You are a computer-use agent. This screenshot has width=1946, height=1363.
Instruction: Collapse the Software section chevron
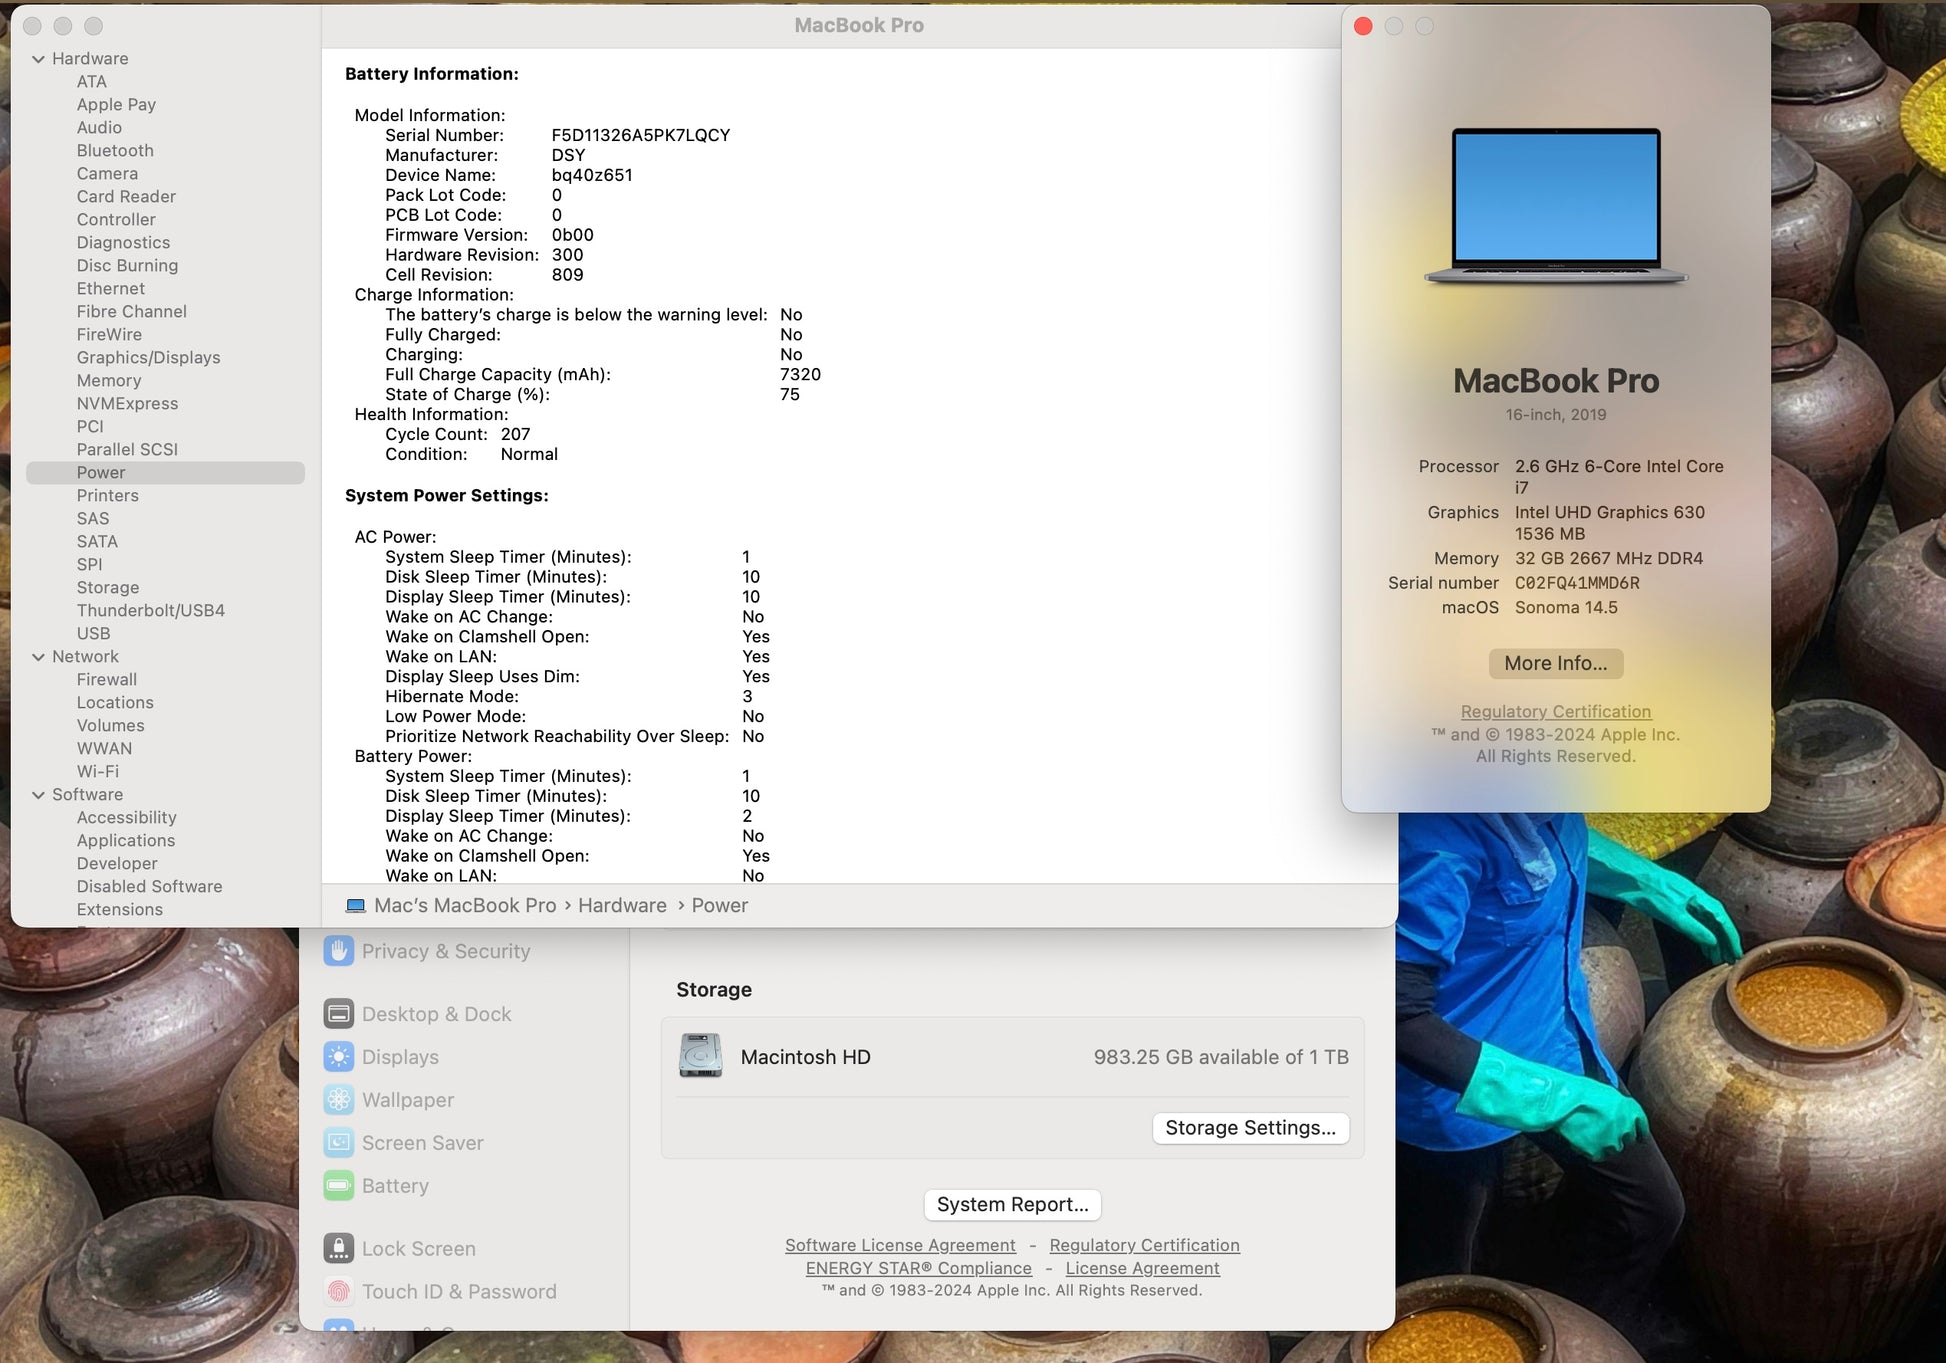pos(39,795)
